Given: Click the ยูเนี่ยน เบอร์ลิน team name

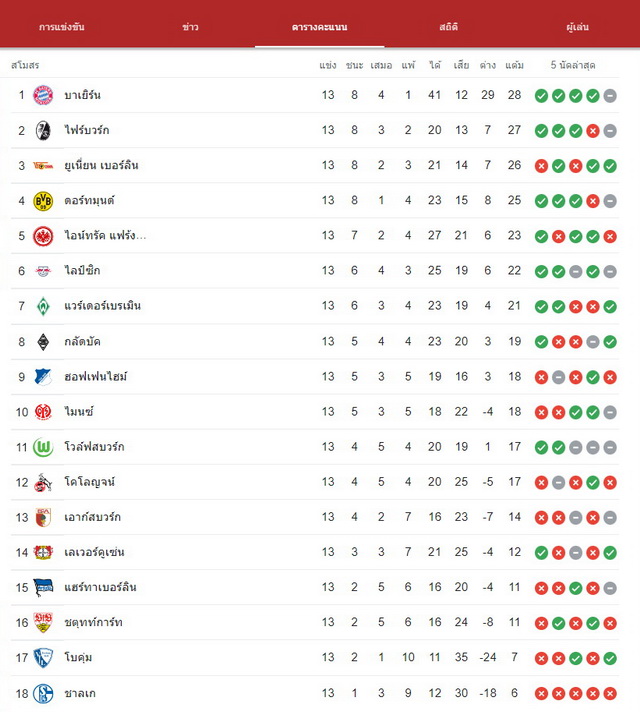Looking at the screenshot, I should pyautogui.click(x=101, y=165).
